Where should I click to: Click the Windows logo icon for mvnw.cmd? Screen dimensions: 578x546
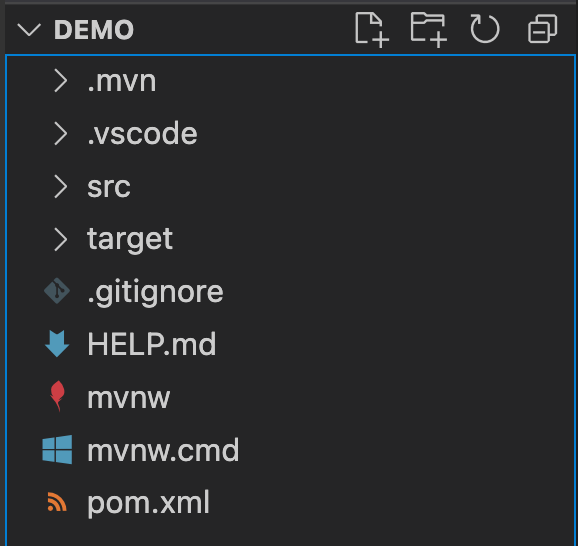tap(57, 449)
